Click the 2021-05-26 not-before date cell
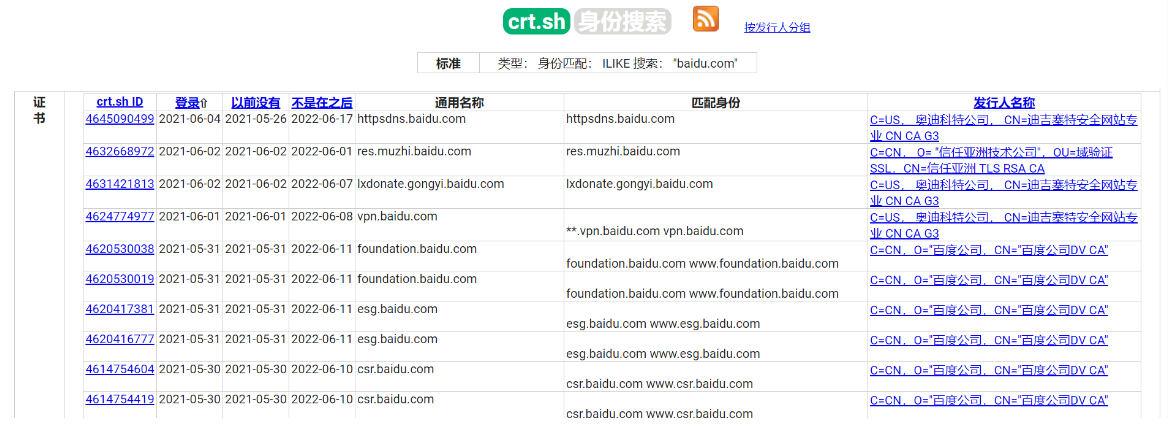The height and width of the screenshot is (431, 1168). coord(256,118)
